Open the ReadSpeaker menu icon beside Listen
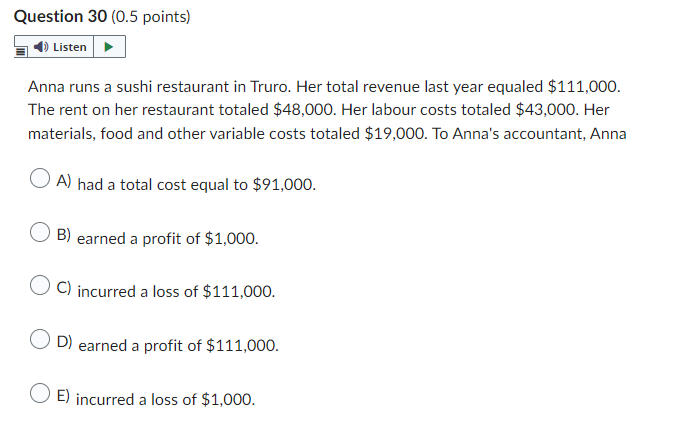This screenshot has width=692, height=432. coord(21,51)
